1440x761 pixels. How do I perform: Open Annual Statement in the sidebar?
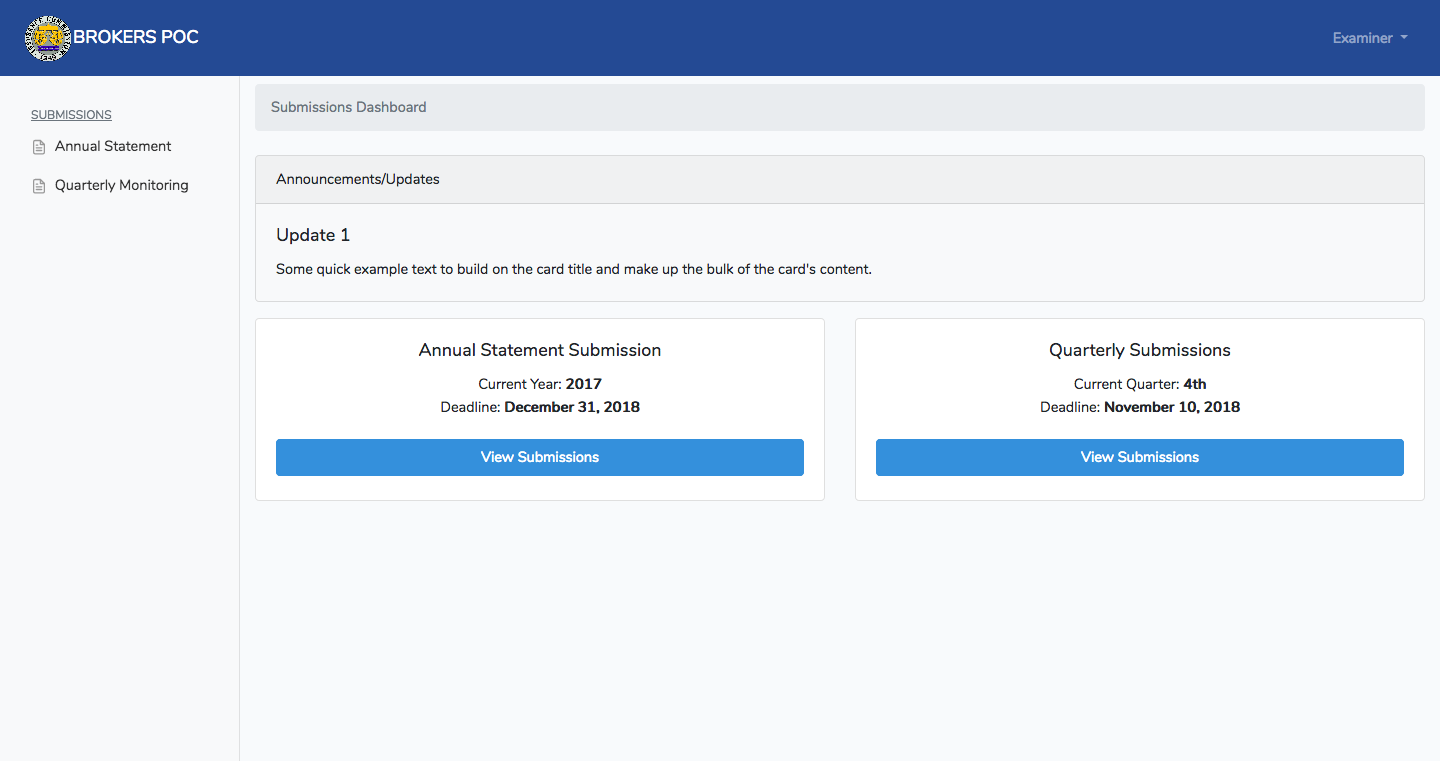[x=113, y=146]
